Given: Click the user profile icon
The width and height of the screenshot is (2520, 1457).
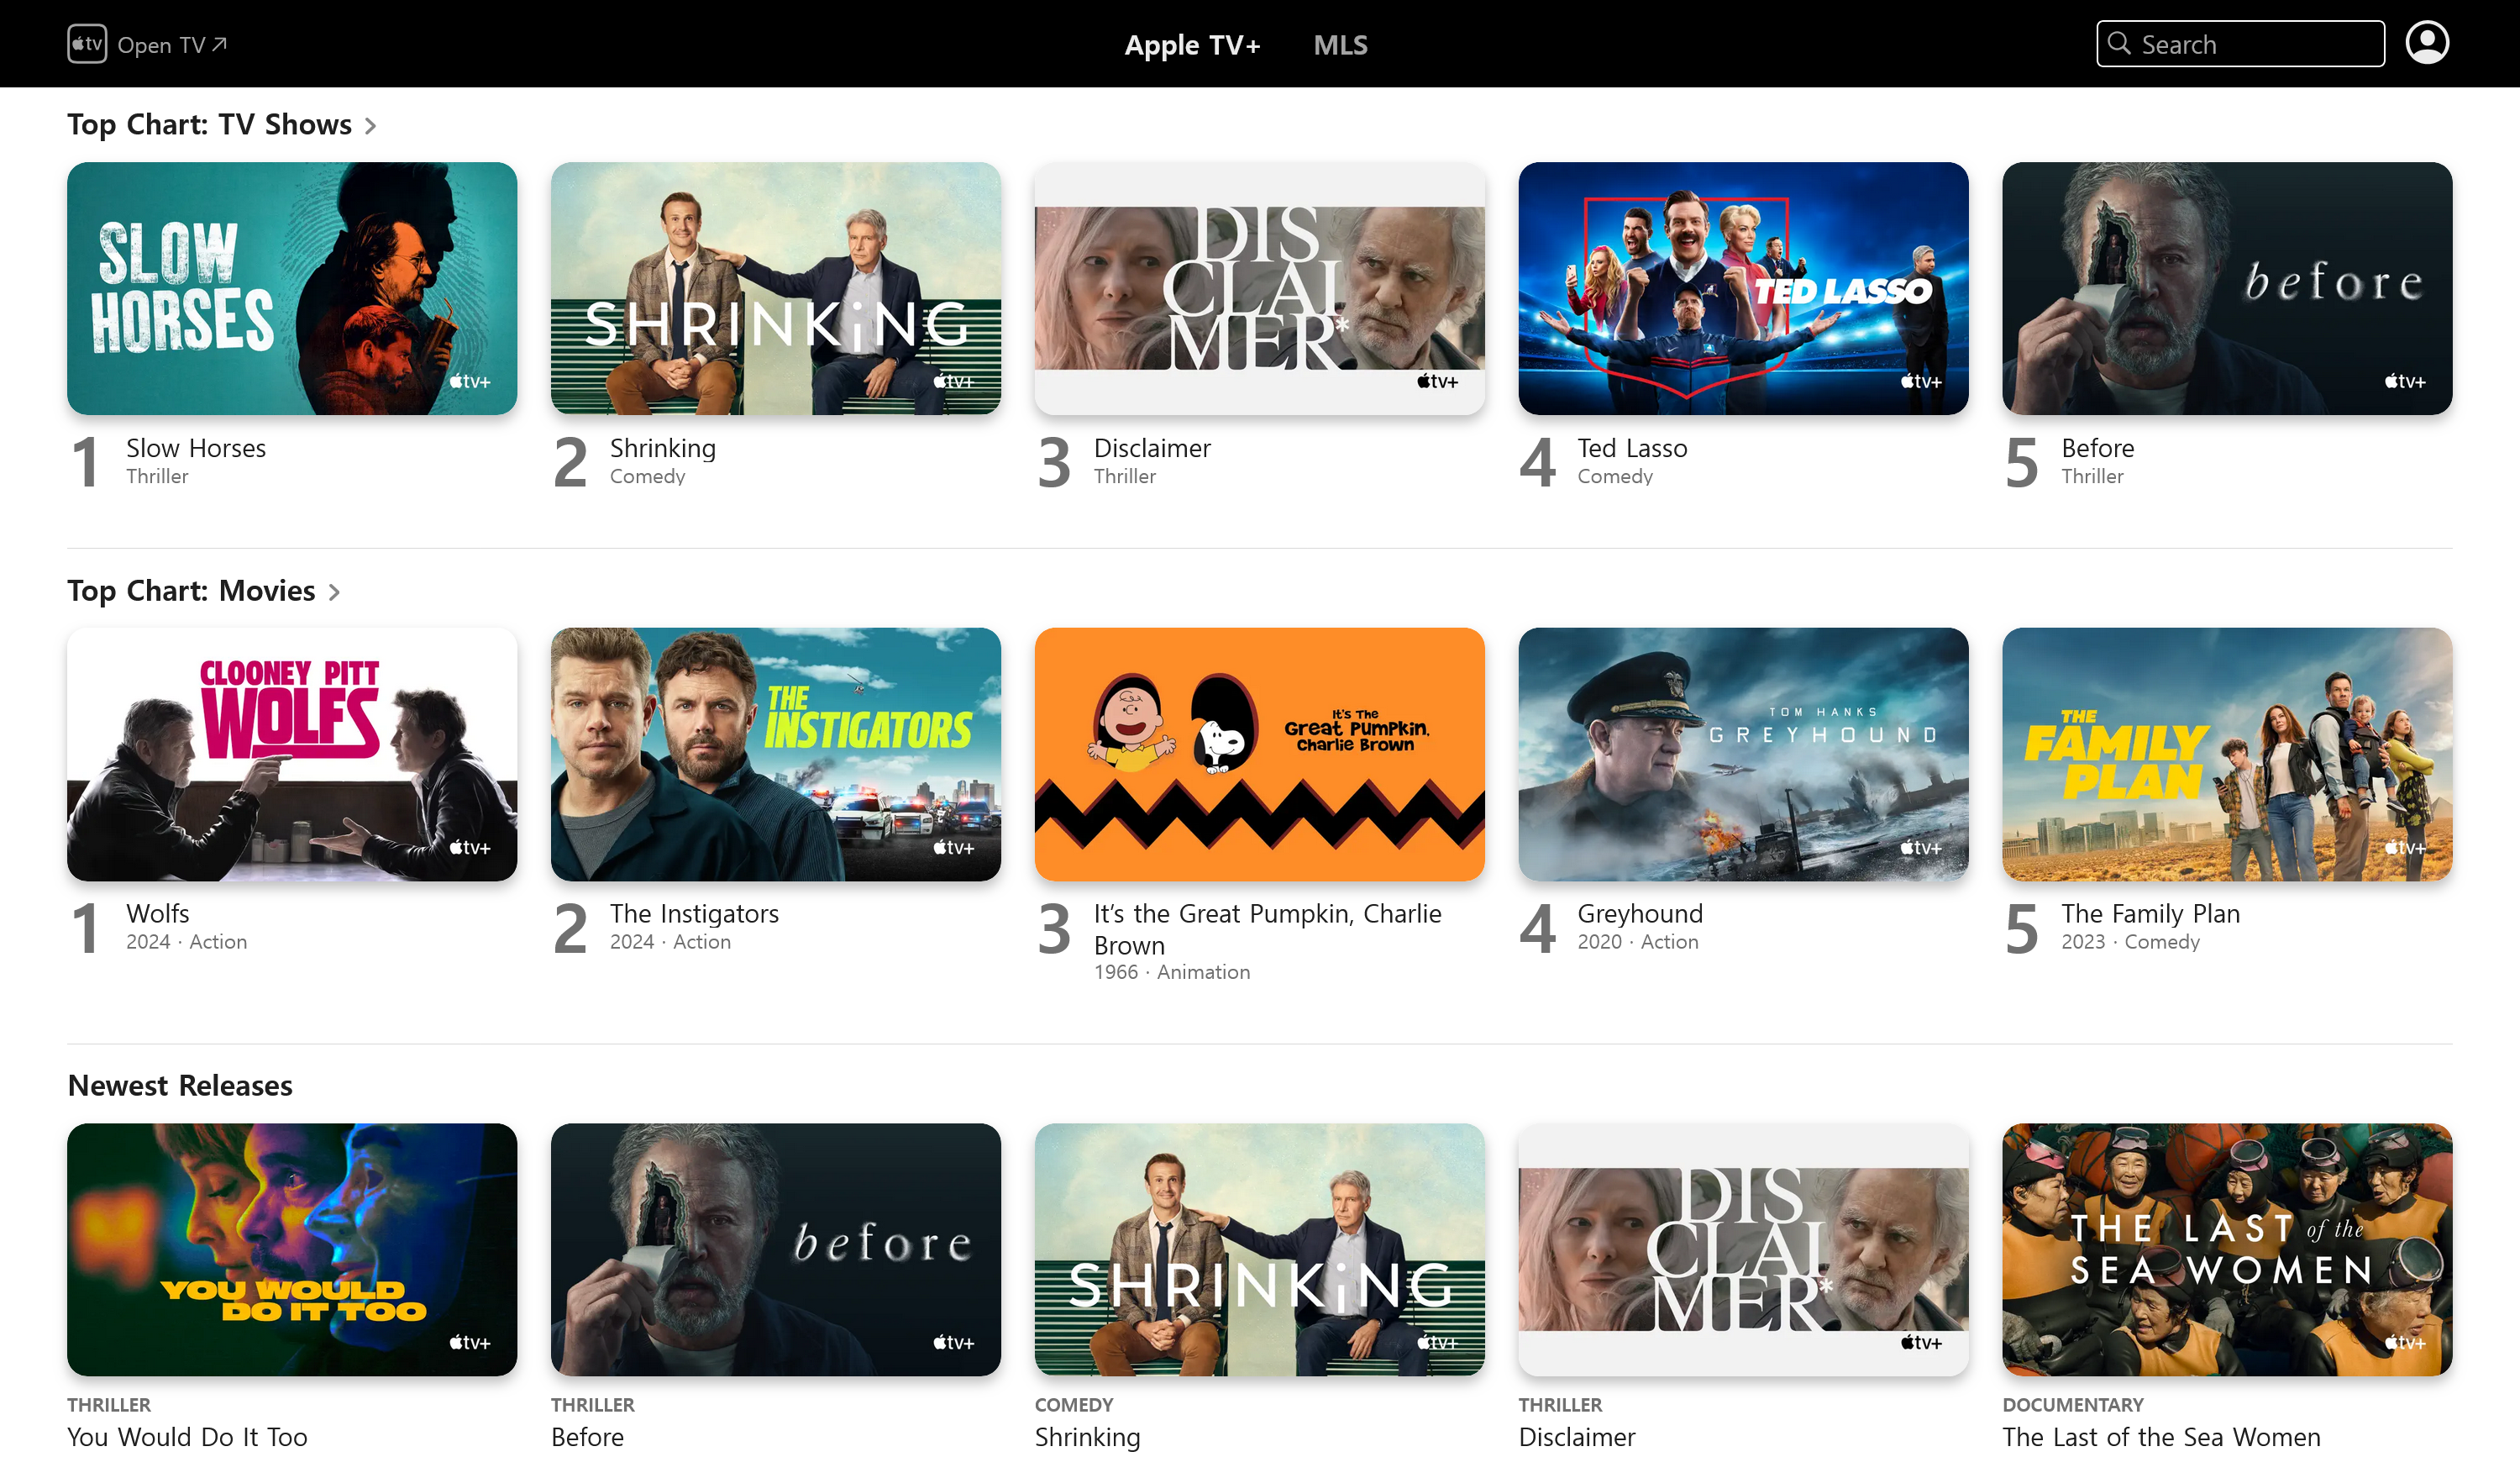Looking at the screenshot, I should [2427, 44].
